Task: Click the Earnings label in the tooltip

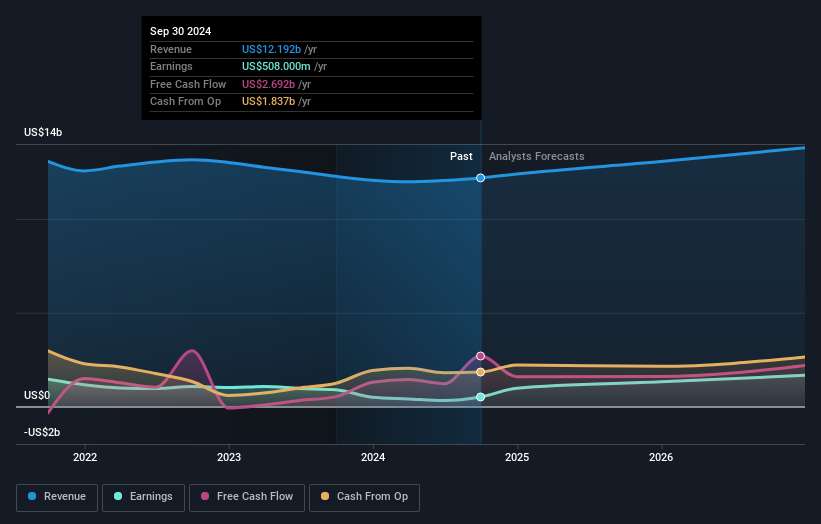Action: coord(171,66)
